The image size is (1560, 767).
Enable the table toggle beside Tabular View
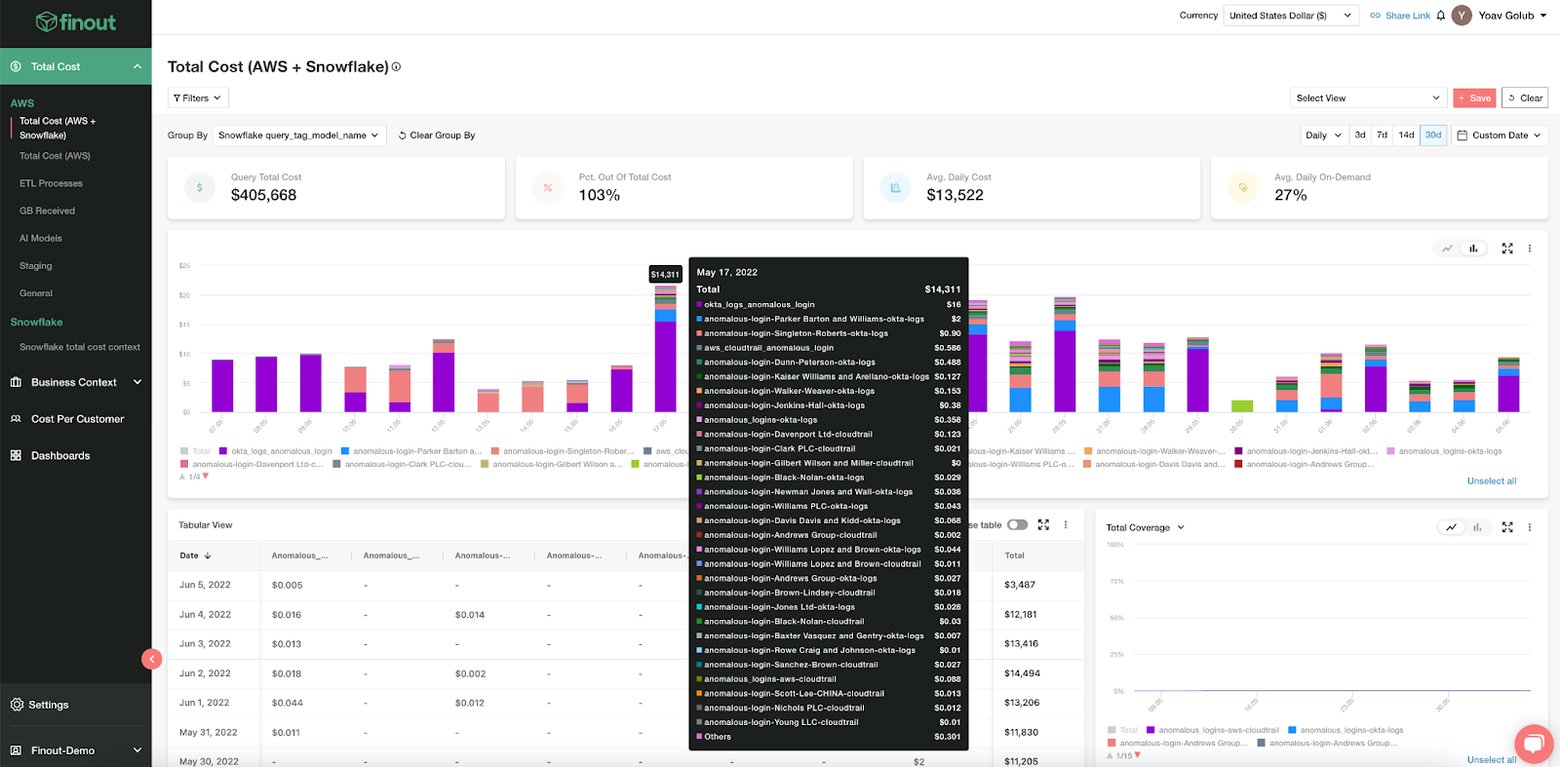click(1019, 524)
